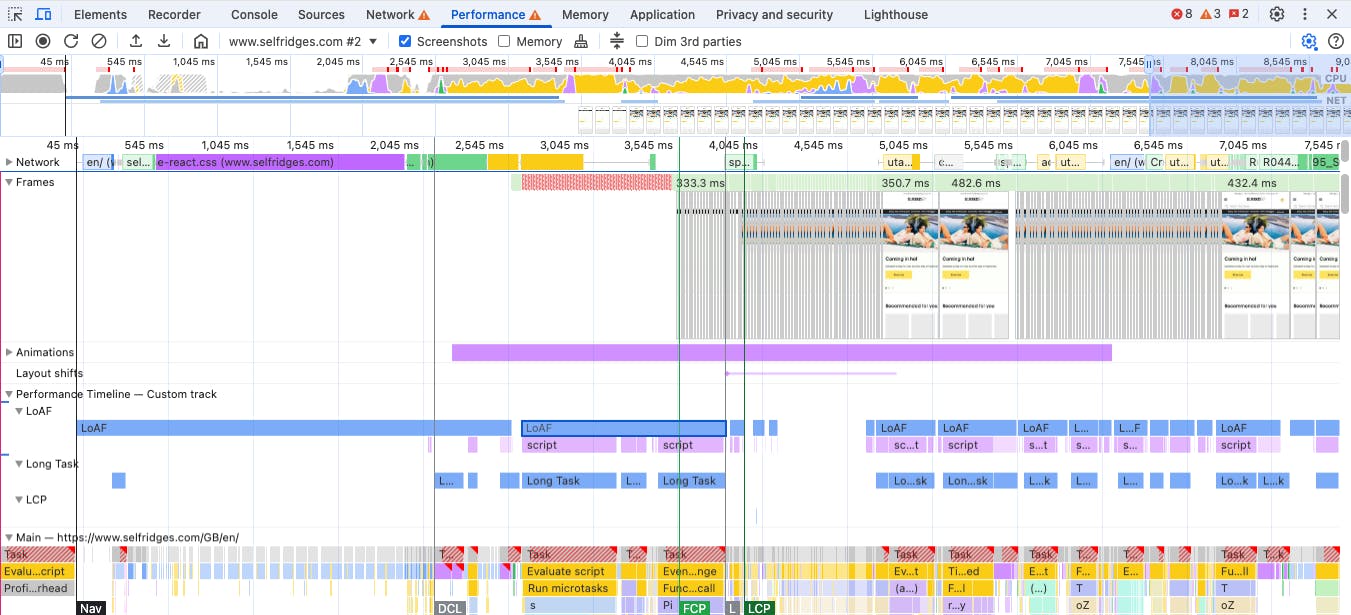Upload a saved performance profile
This screenshot has width=1351, height=615.
(136, 41)
